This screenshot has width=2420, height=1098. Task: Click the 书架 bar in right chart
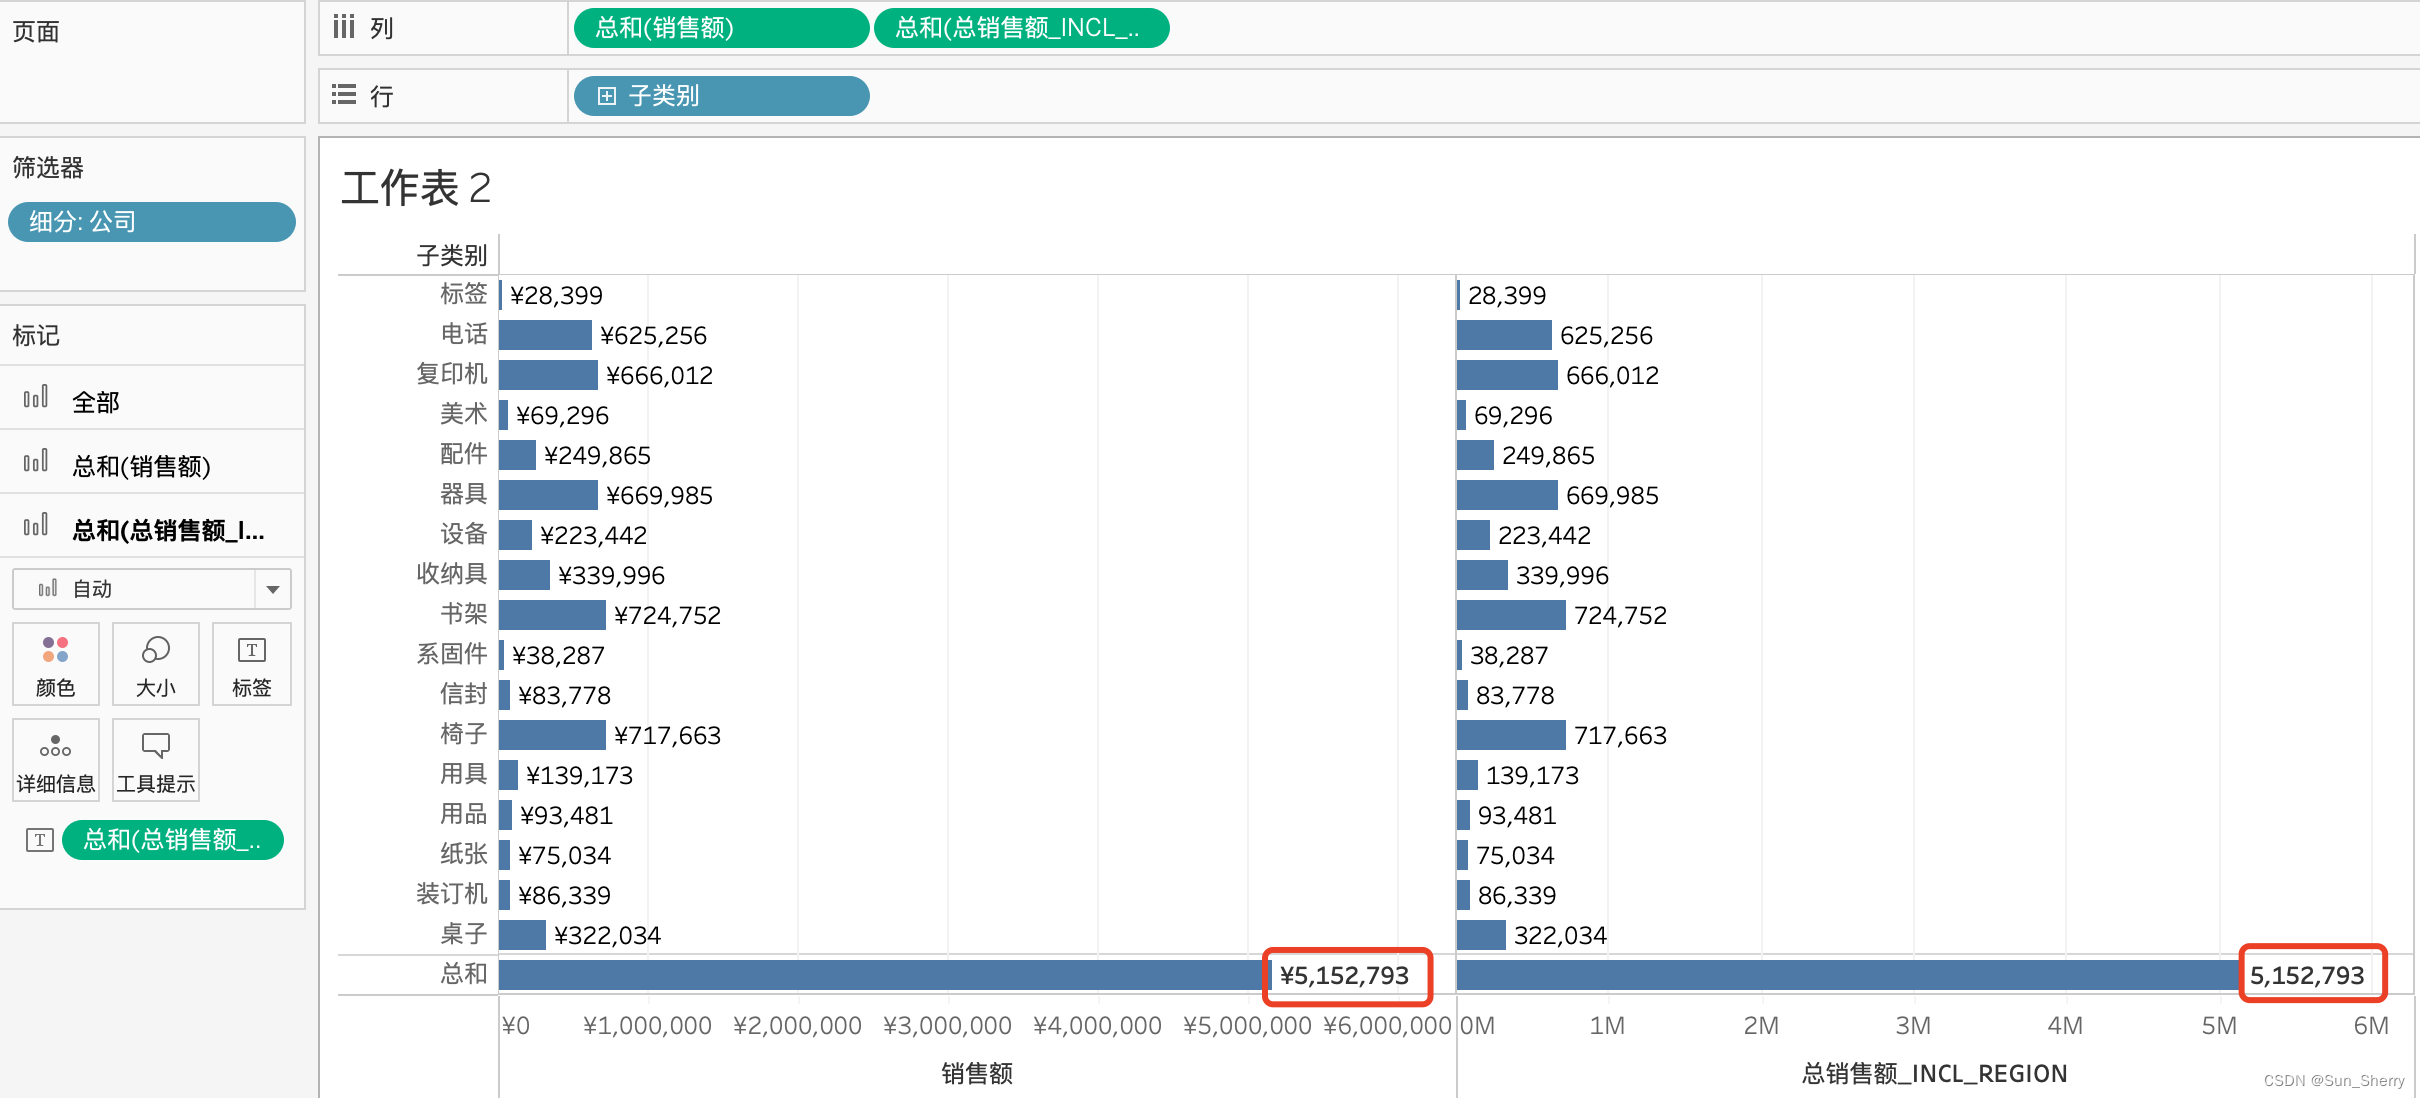[x=1510, y=615]
